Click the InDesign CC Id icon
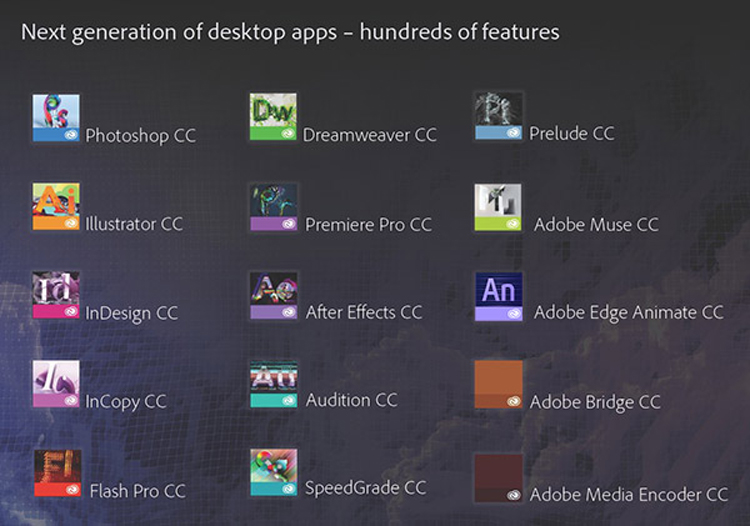Screen dimensions: 750x526 coord(56,295)
